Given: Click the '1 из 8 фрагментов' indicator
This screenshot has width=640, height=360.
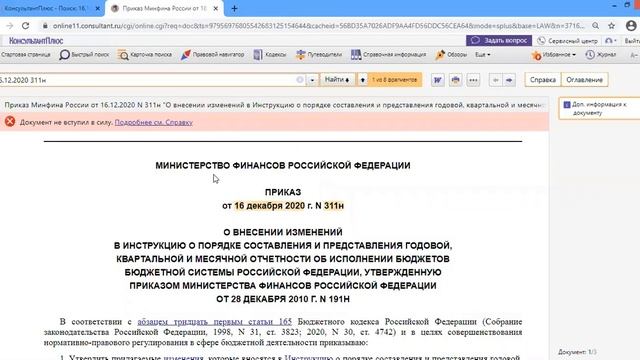Looking at the screenshot, I should tap(394, 80).
